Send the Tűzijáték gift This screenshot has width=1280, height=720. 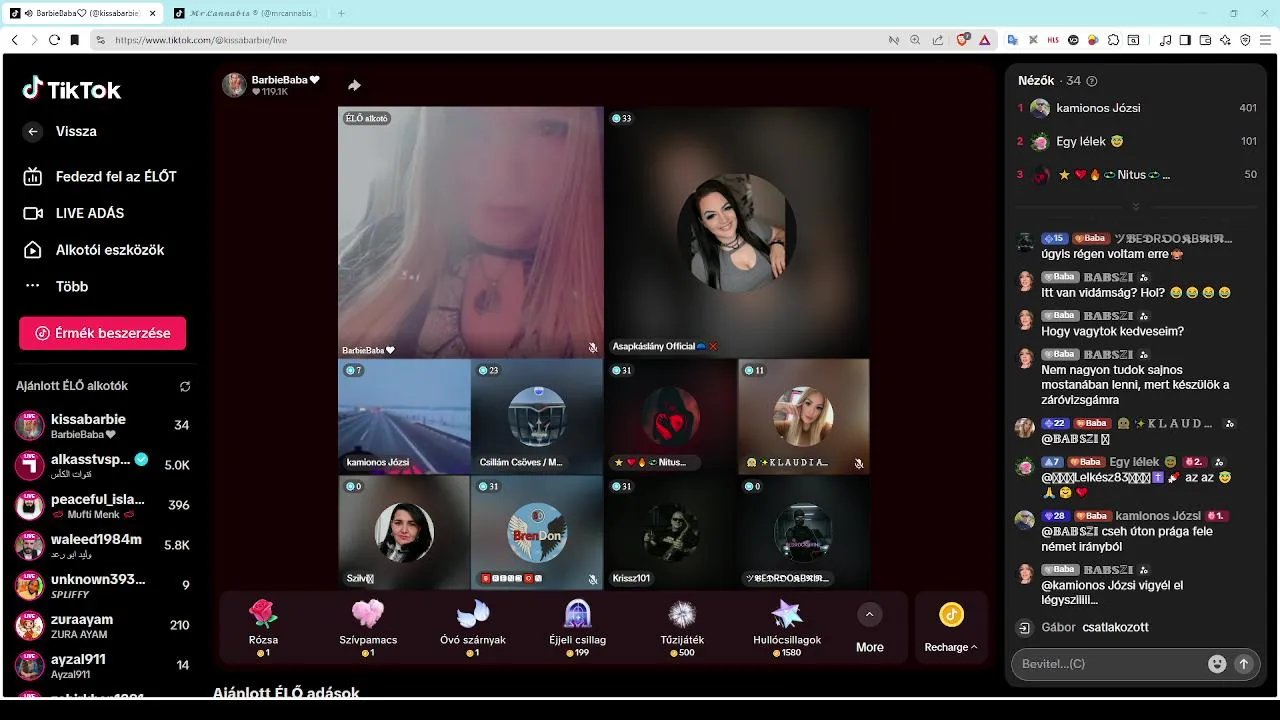click(682, 628)
